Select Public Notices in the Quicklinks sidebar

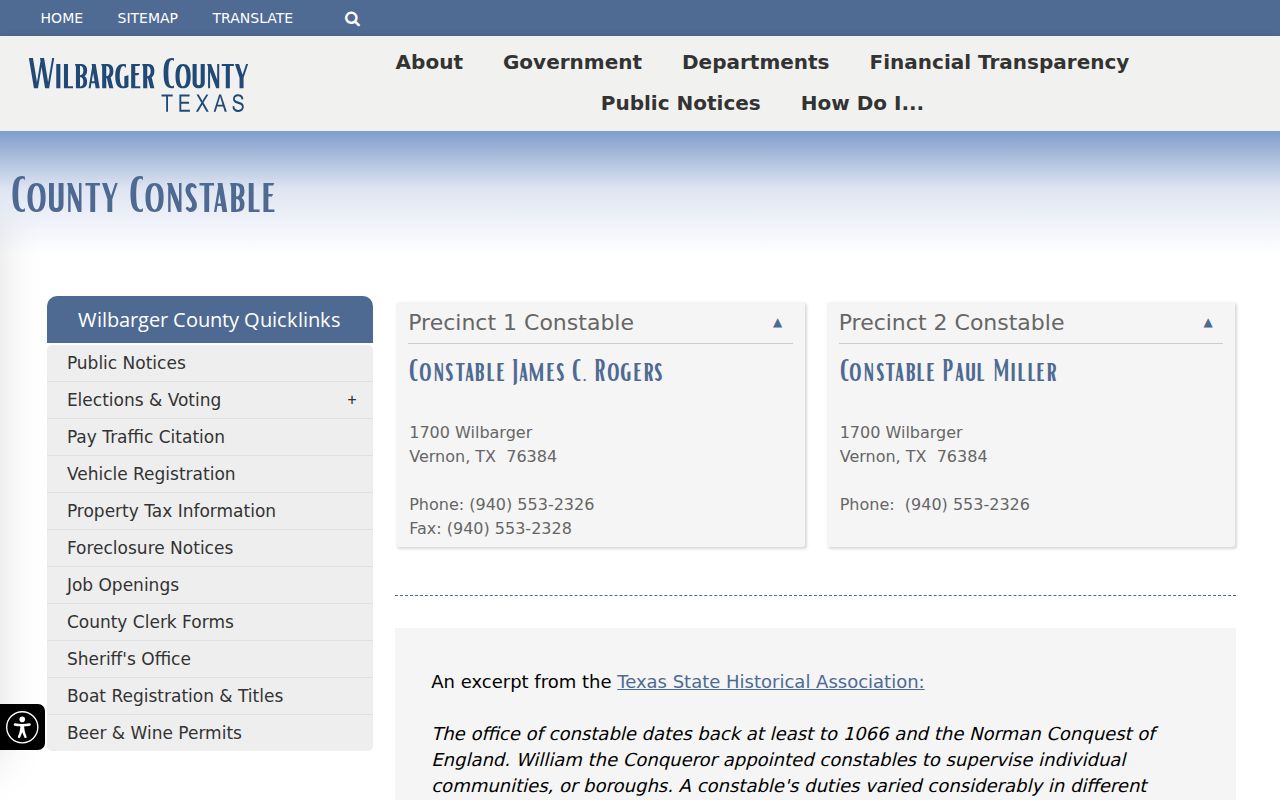[x=210, y=363]
